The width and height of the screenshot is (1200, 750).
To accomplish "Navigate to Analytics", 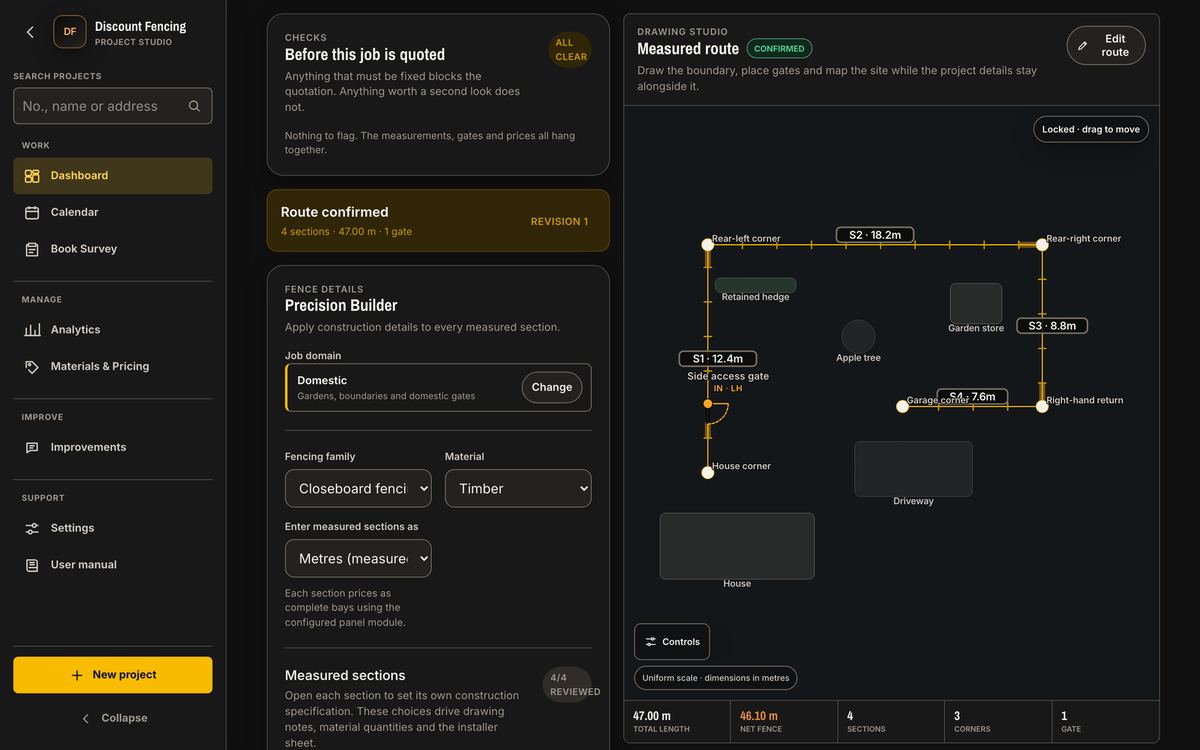I will (x=113, y=330).
